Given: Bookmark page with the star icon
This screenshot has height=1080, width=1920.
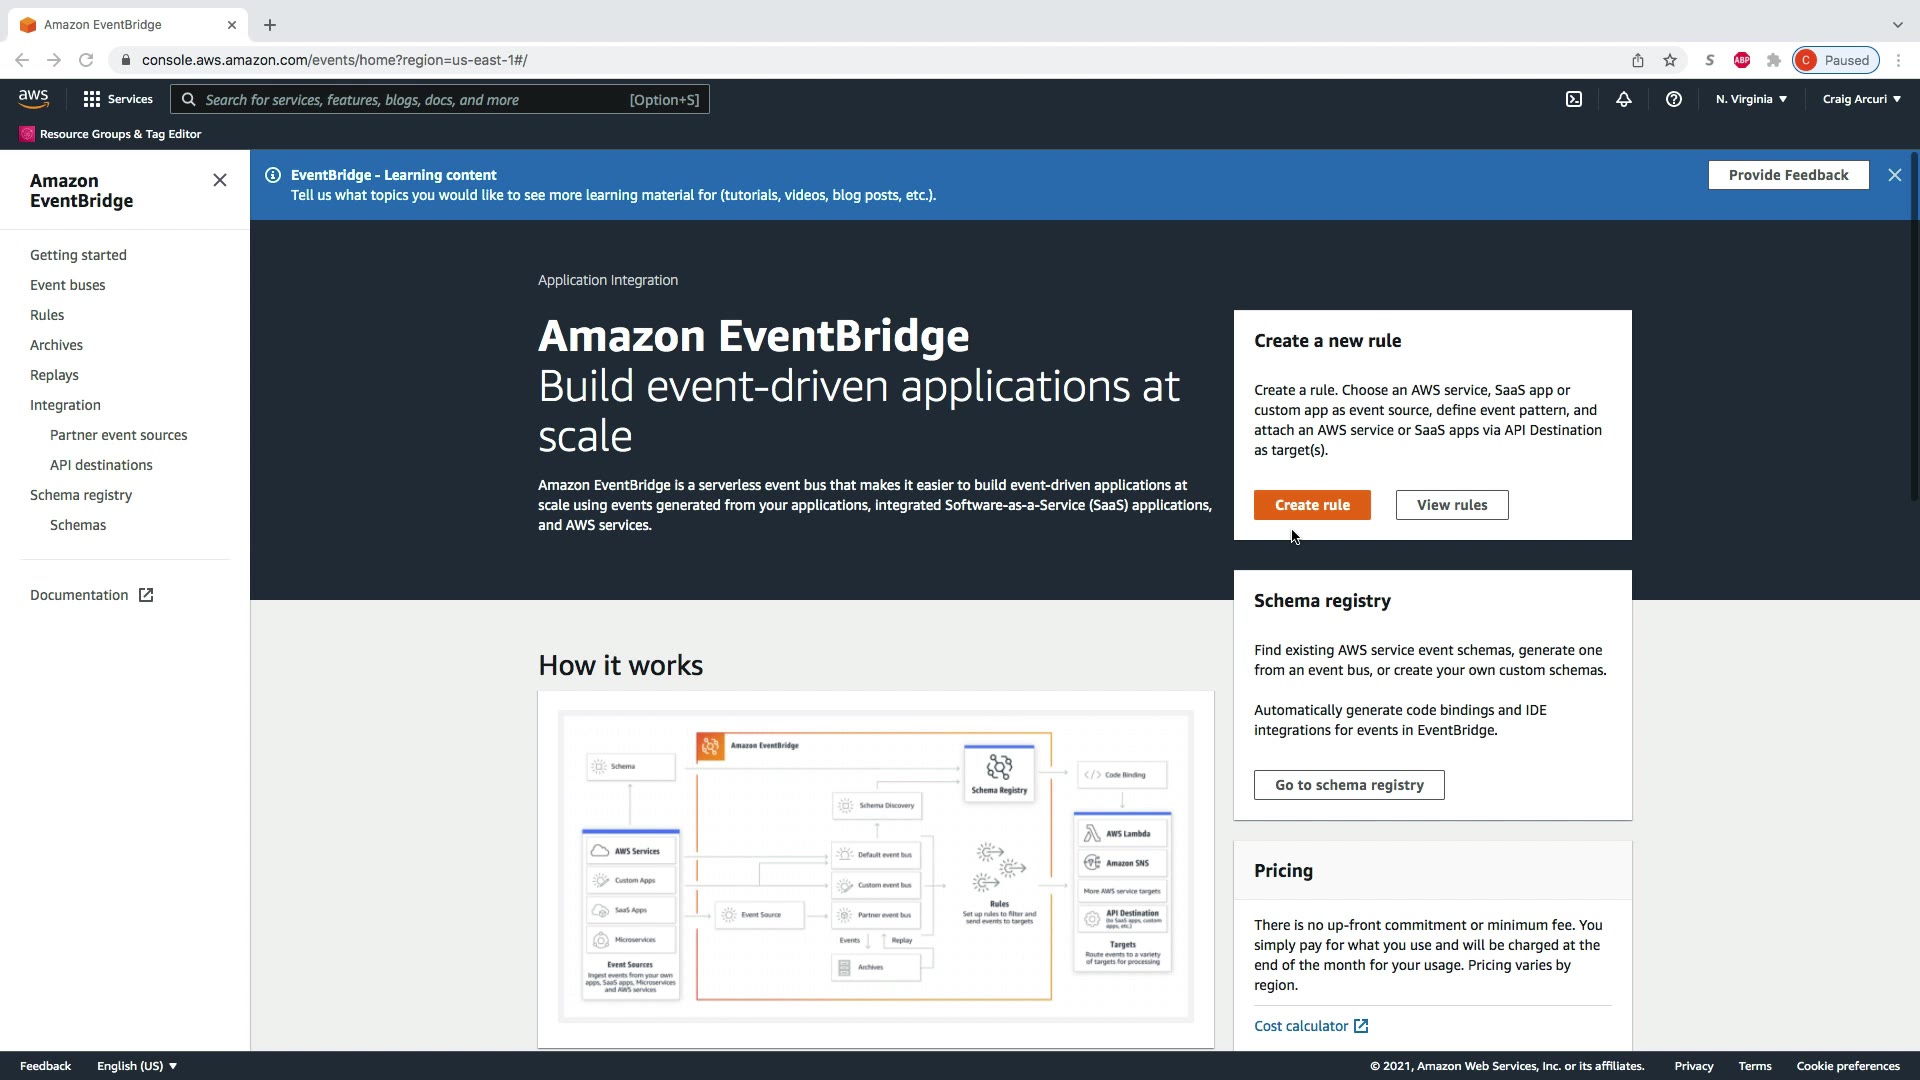Looking at the screenshot, I should (x=1670, y=60).
